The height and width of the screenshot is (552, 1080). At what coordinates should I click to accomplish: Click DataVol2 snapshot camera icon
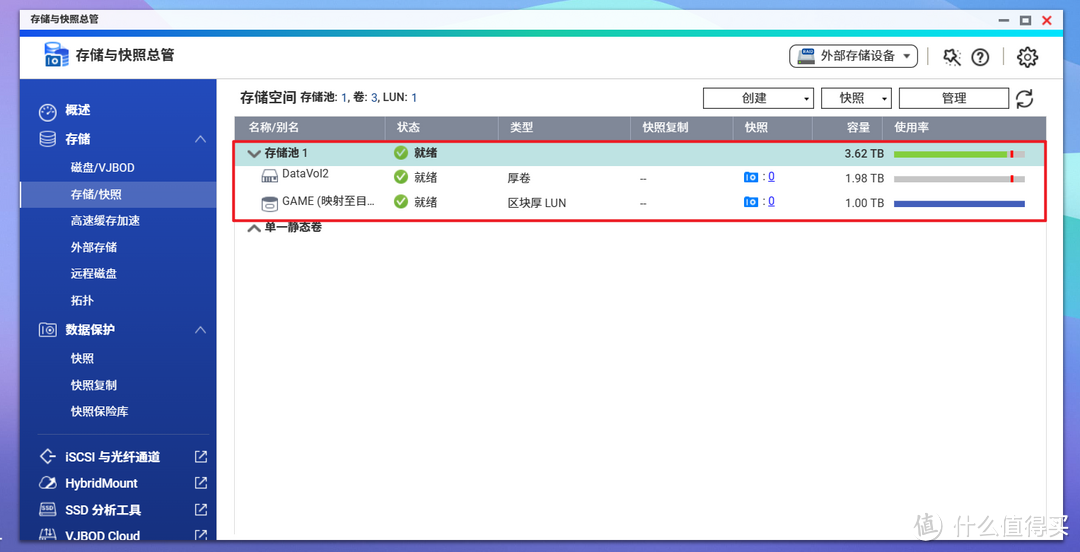(751, 177)
